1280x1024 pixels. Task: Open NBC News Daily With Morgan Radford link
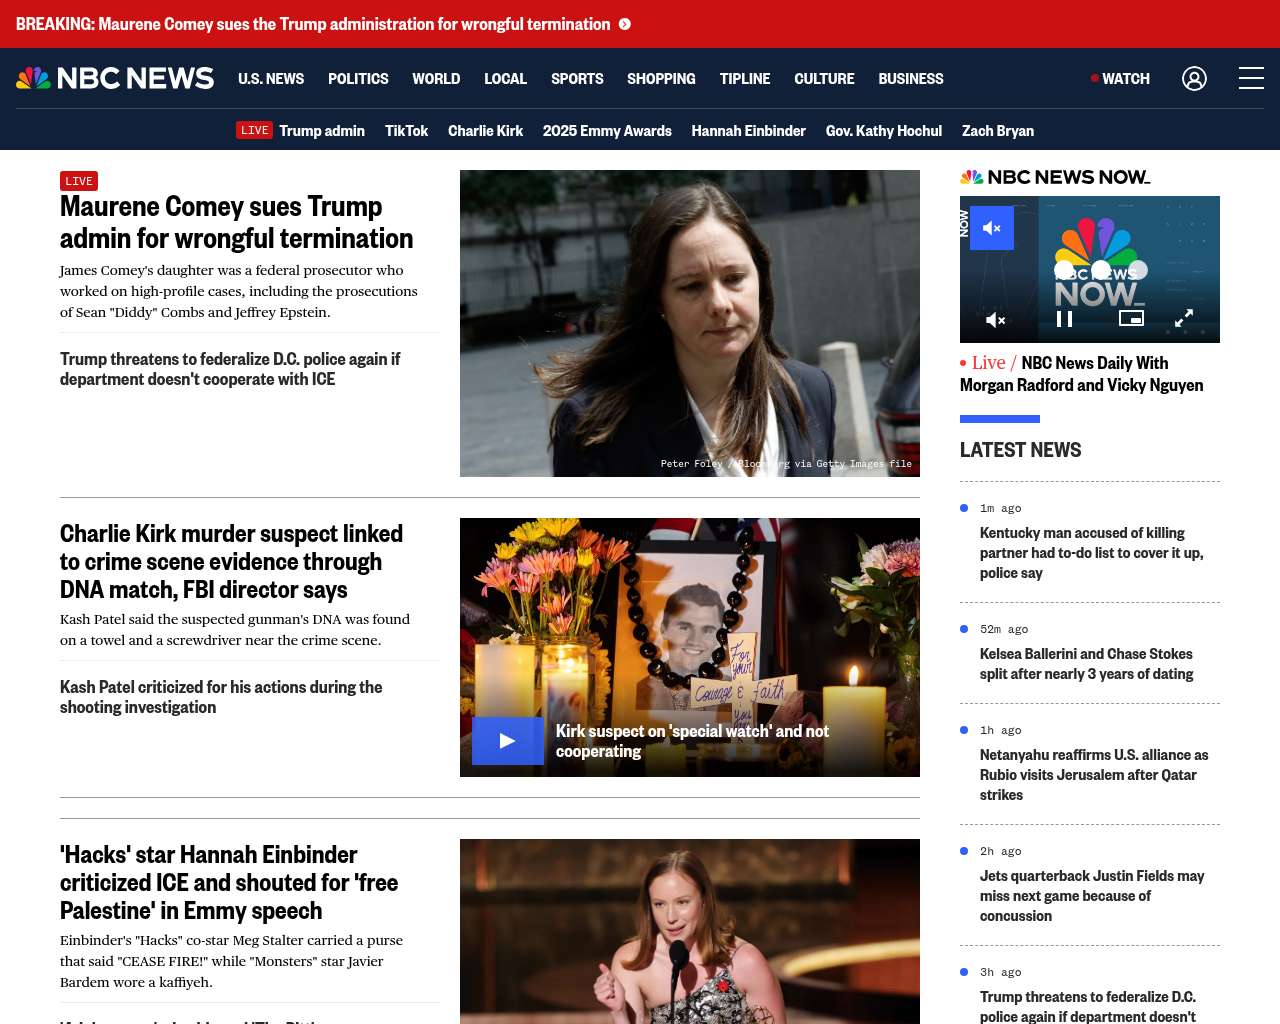[1082, 374]
